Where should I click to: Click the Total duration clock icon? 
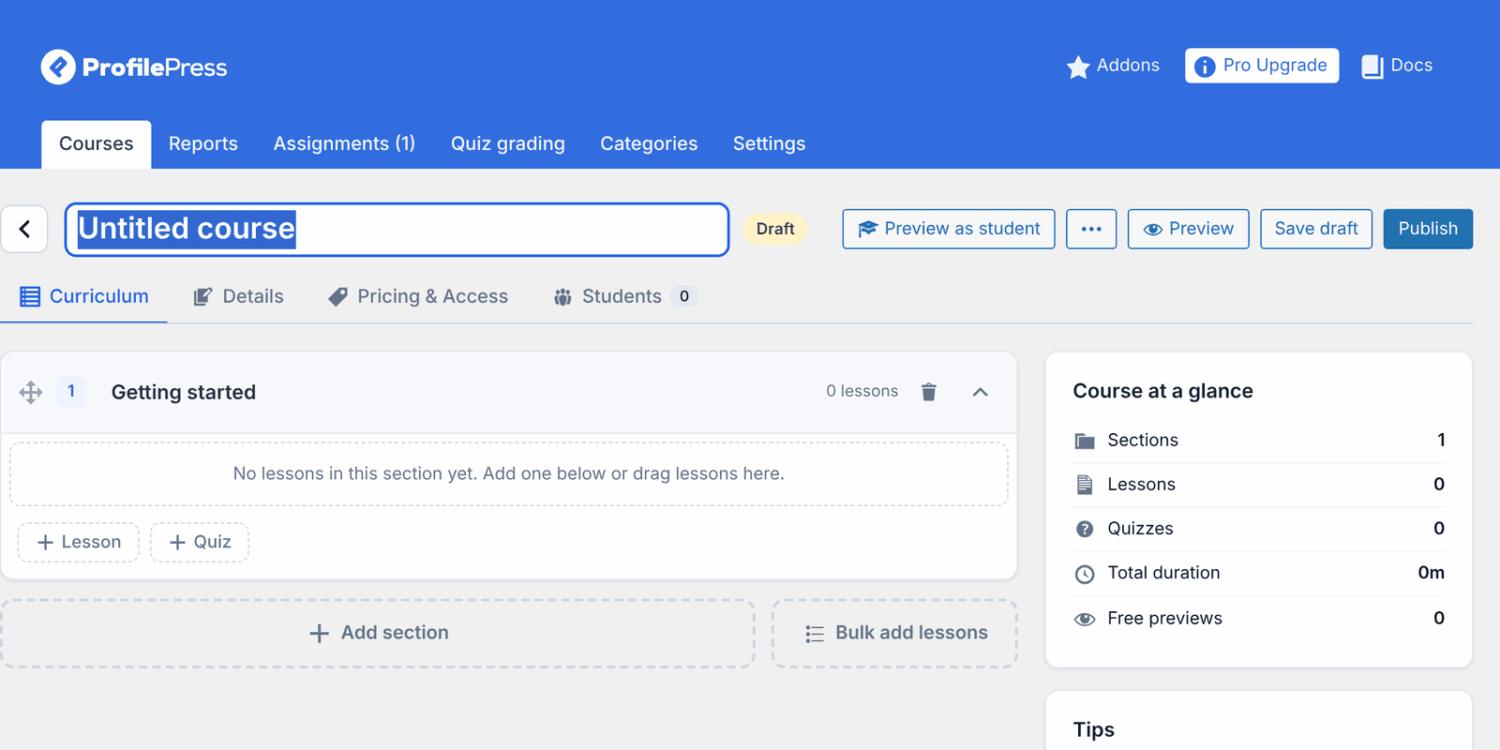(x=1084, y=574)
